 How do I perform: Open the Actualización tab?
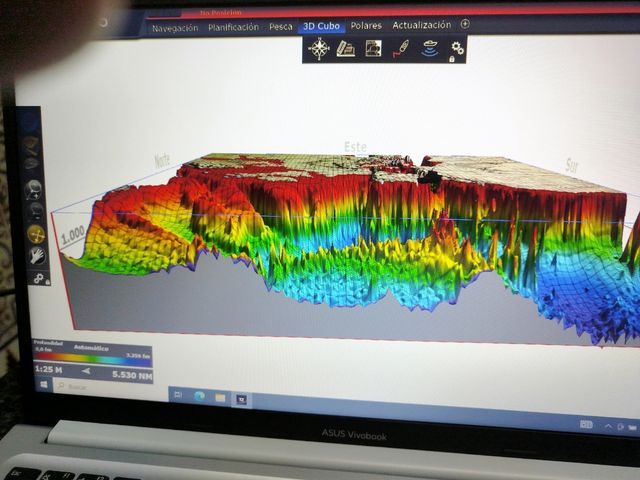pos(421,25)
